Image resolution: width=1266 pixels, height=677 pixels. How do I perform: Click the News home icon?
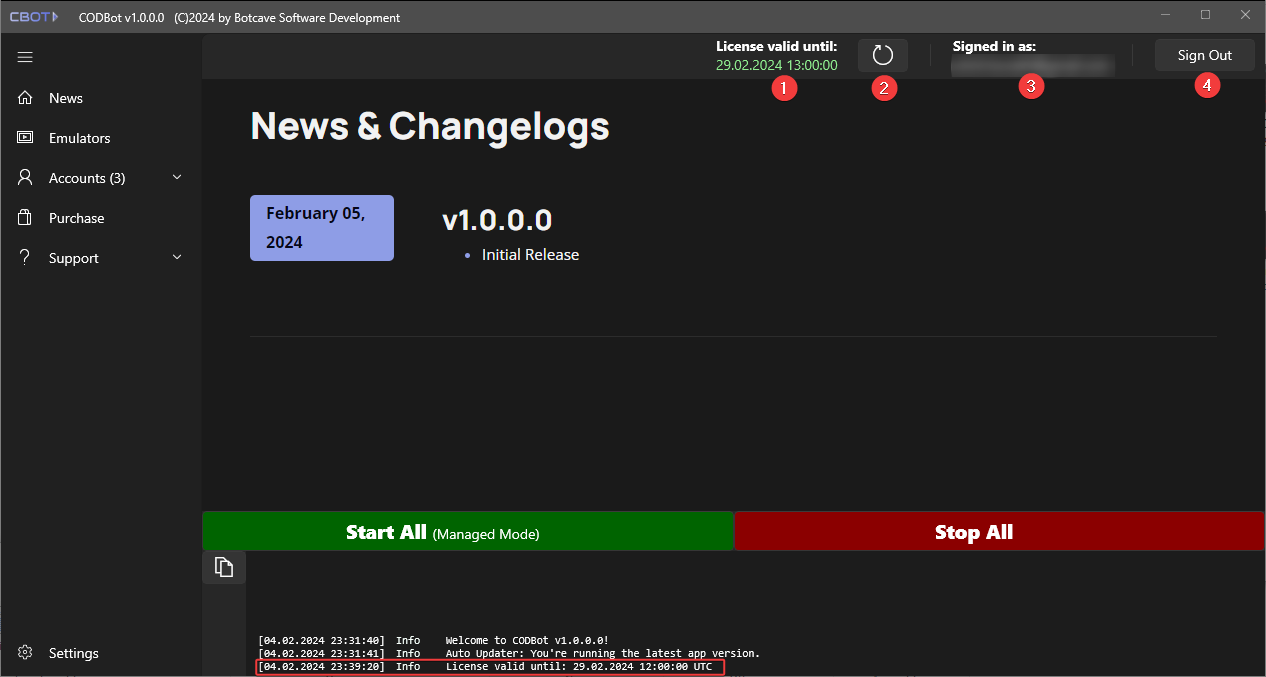(26, 98)
